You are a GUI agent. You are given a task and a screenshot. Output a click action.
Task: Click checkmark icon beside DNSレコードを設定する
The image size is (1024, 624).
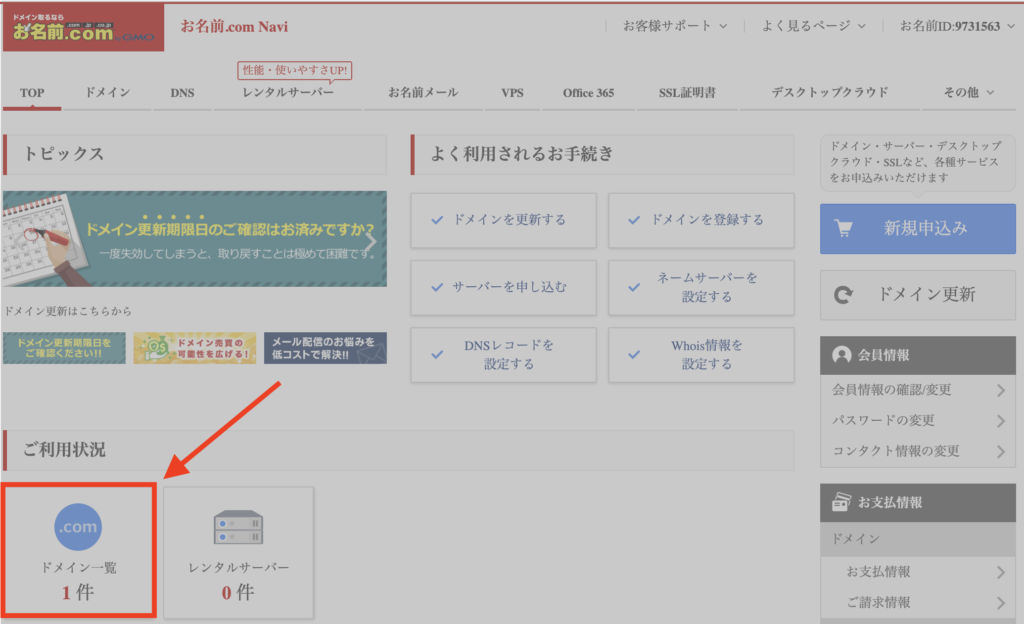click(437, 354)
